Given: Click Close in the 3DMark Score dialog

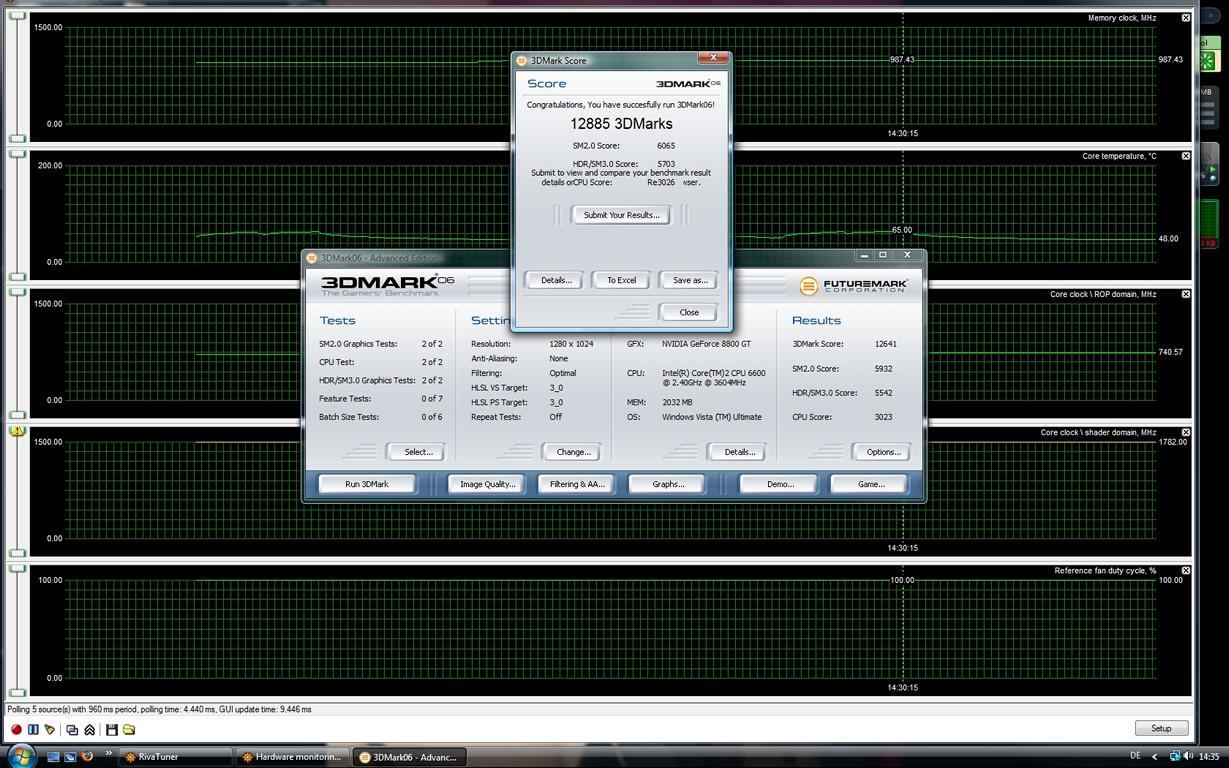Looking at the screenshot, I should click(x=689, y=312).
